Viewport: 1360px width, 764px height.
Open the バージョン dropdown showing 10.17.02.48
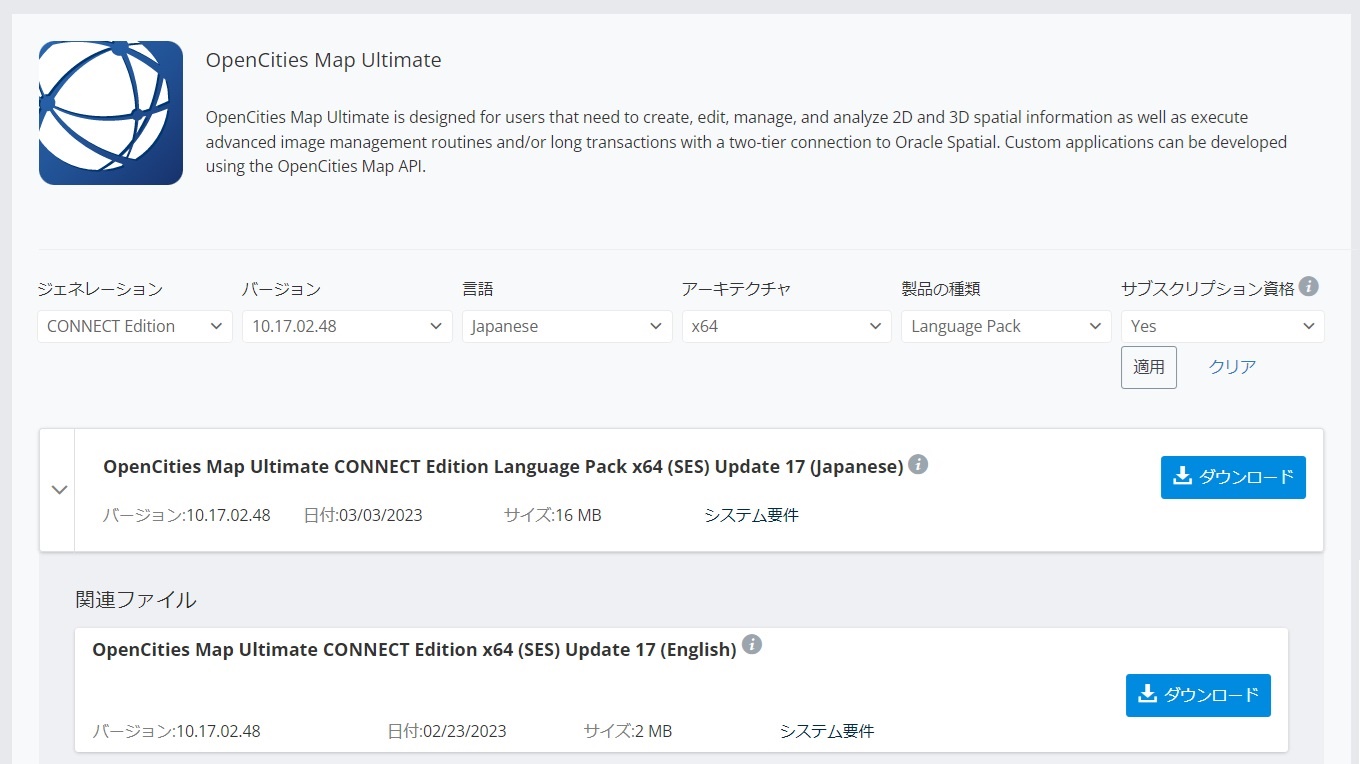(x=347, y=326)
